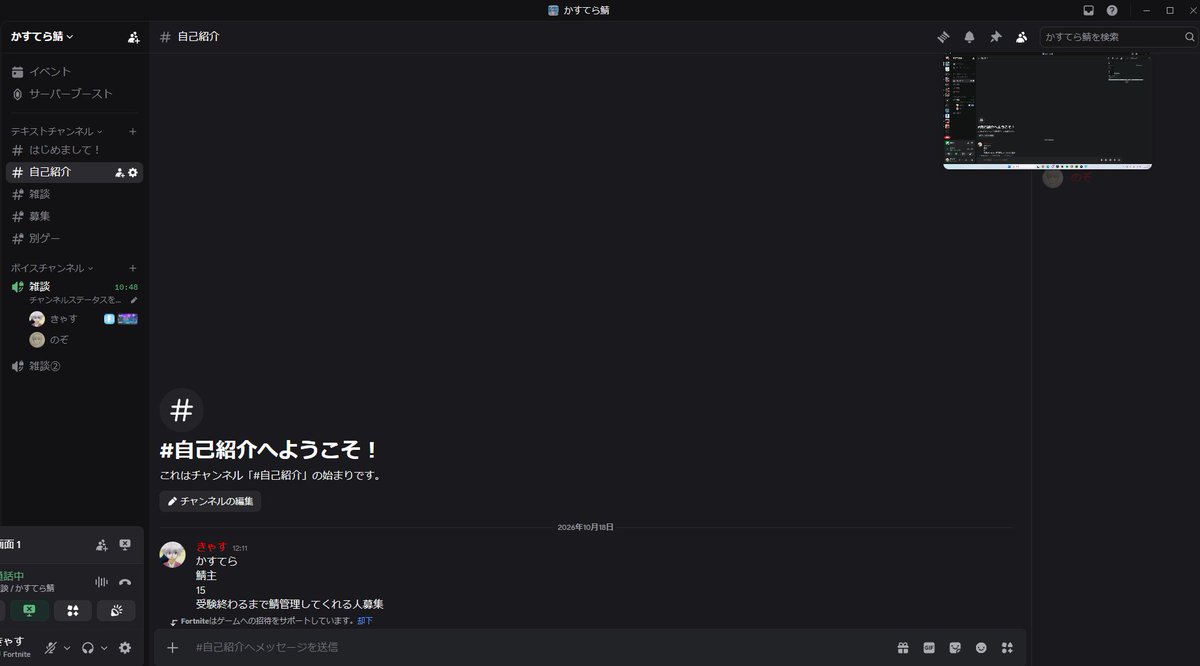Open the sticker picker
The width and height of the screenshot is (1200, 666).
tap(955, 648)
